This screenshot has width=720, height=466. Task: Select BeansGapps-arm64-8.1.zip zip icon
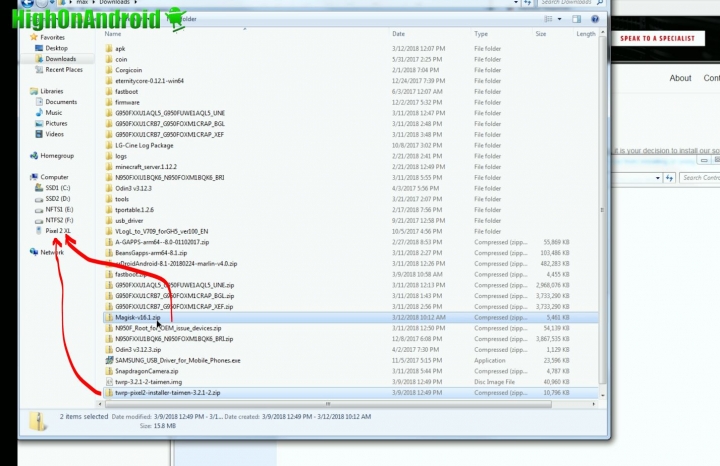(109, 253)
